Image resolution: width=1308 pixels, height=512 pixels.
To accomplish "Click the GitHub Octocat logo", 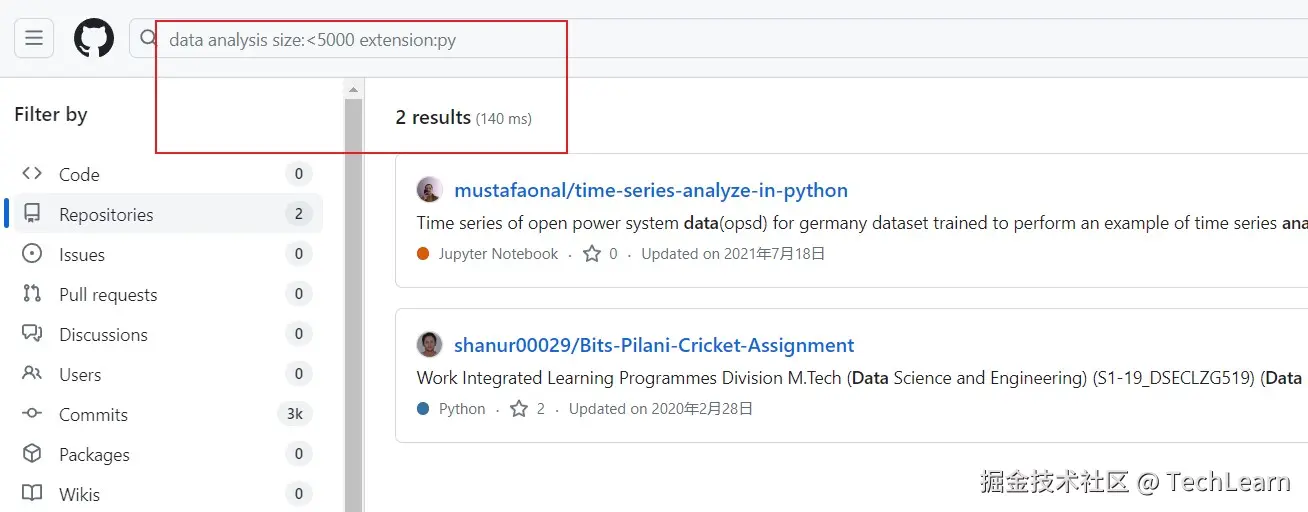I will click(x=94, y=39).
